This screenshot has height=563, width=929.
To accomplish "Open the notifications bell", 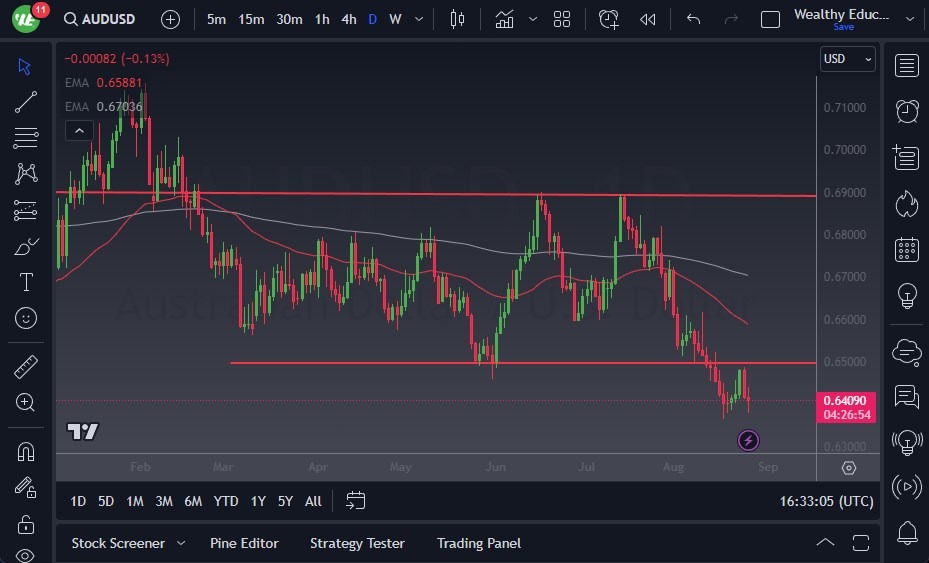I will [906, 533].
